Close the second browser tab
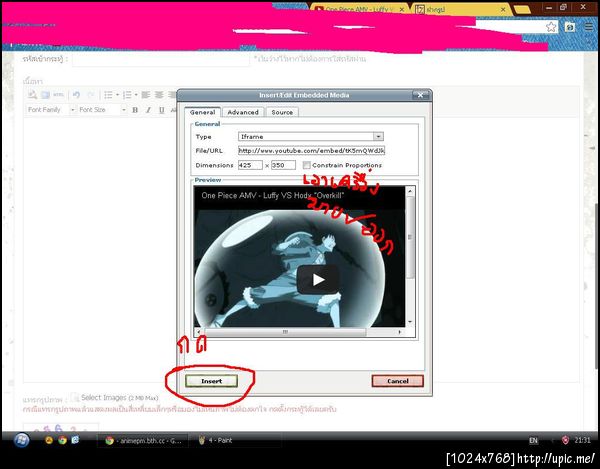 coord(503,10)
